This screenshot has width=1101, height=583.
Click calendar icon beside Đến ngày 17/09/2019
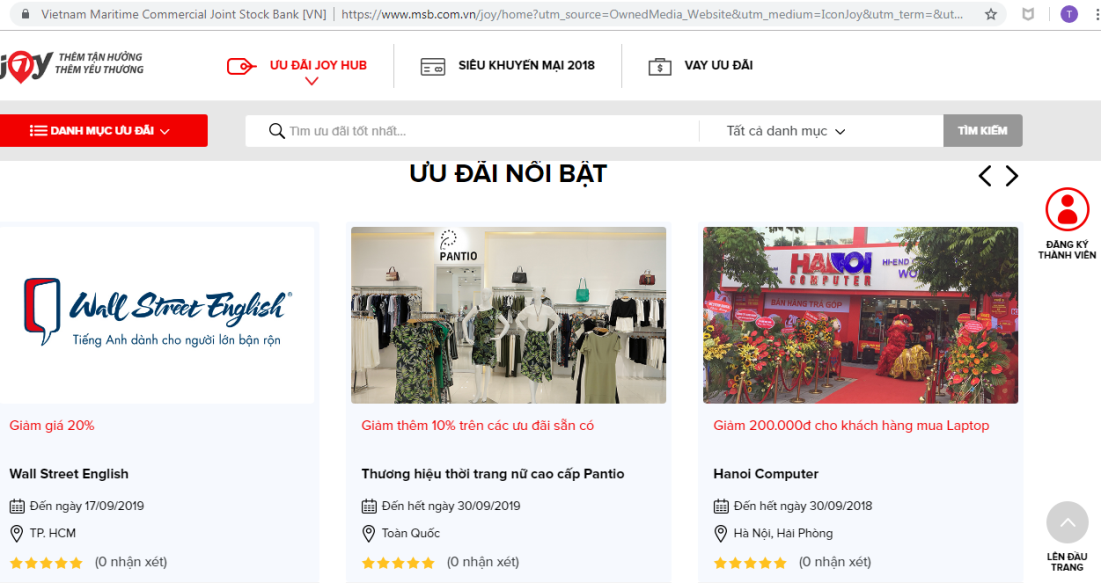click(x=17, y=506)
